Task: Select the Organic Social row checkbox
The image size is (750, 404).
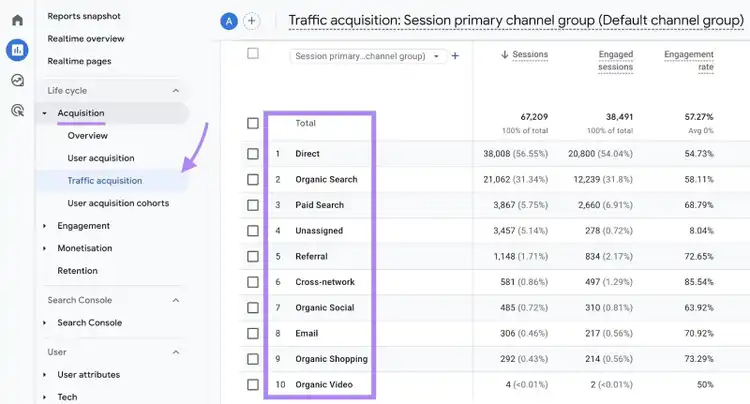Action: (253, 307)
